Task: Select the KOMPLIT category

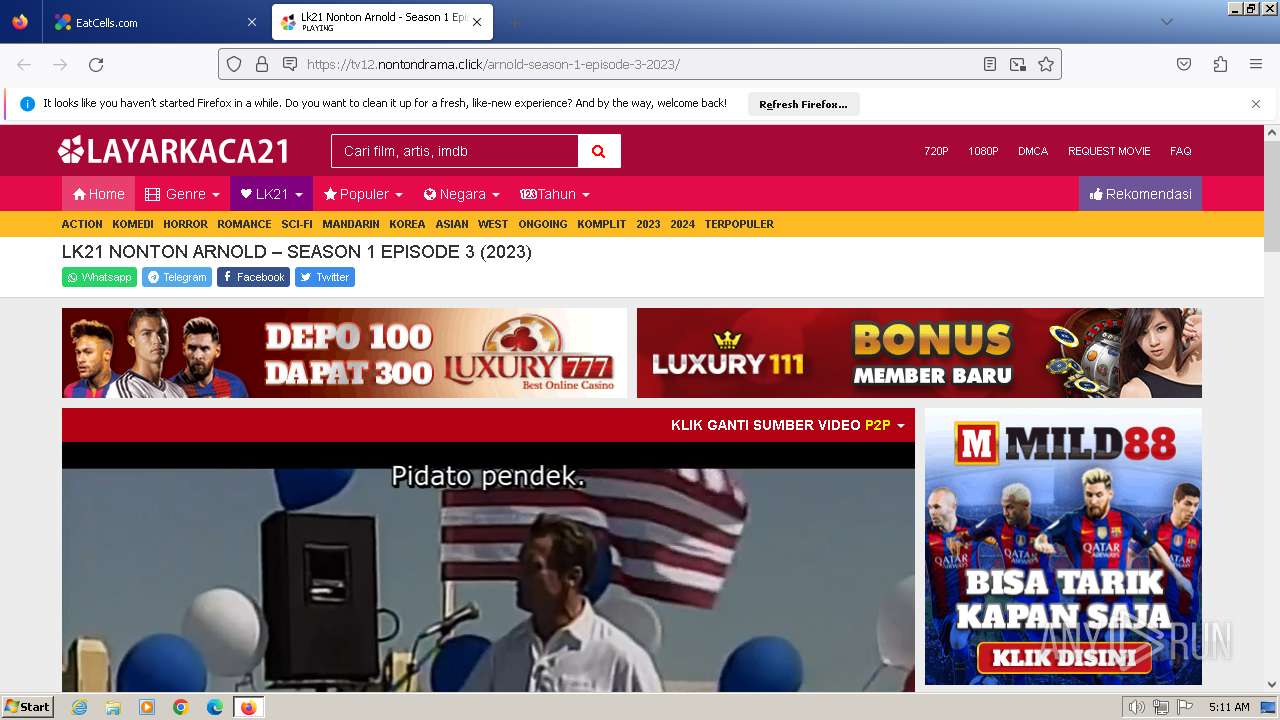Action: (602, 224)
